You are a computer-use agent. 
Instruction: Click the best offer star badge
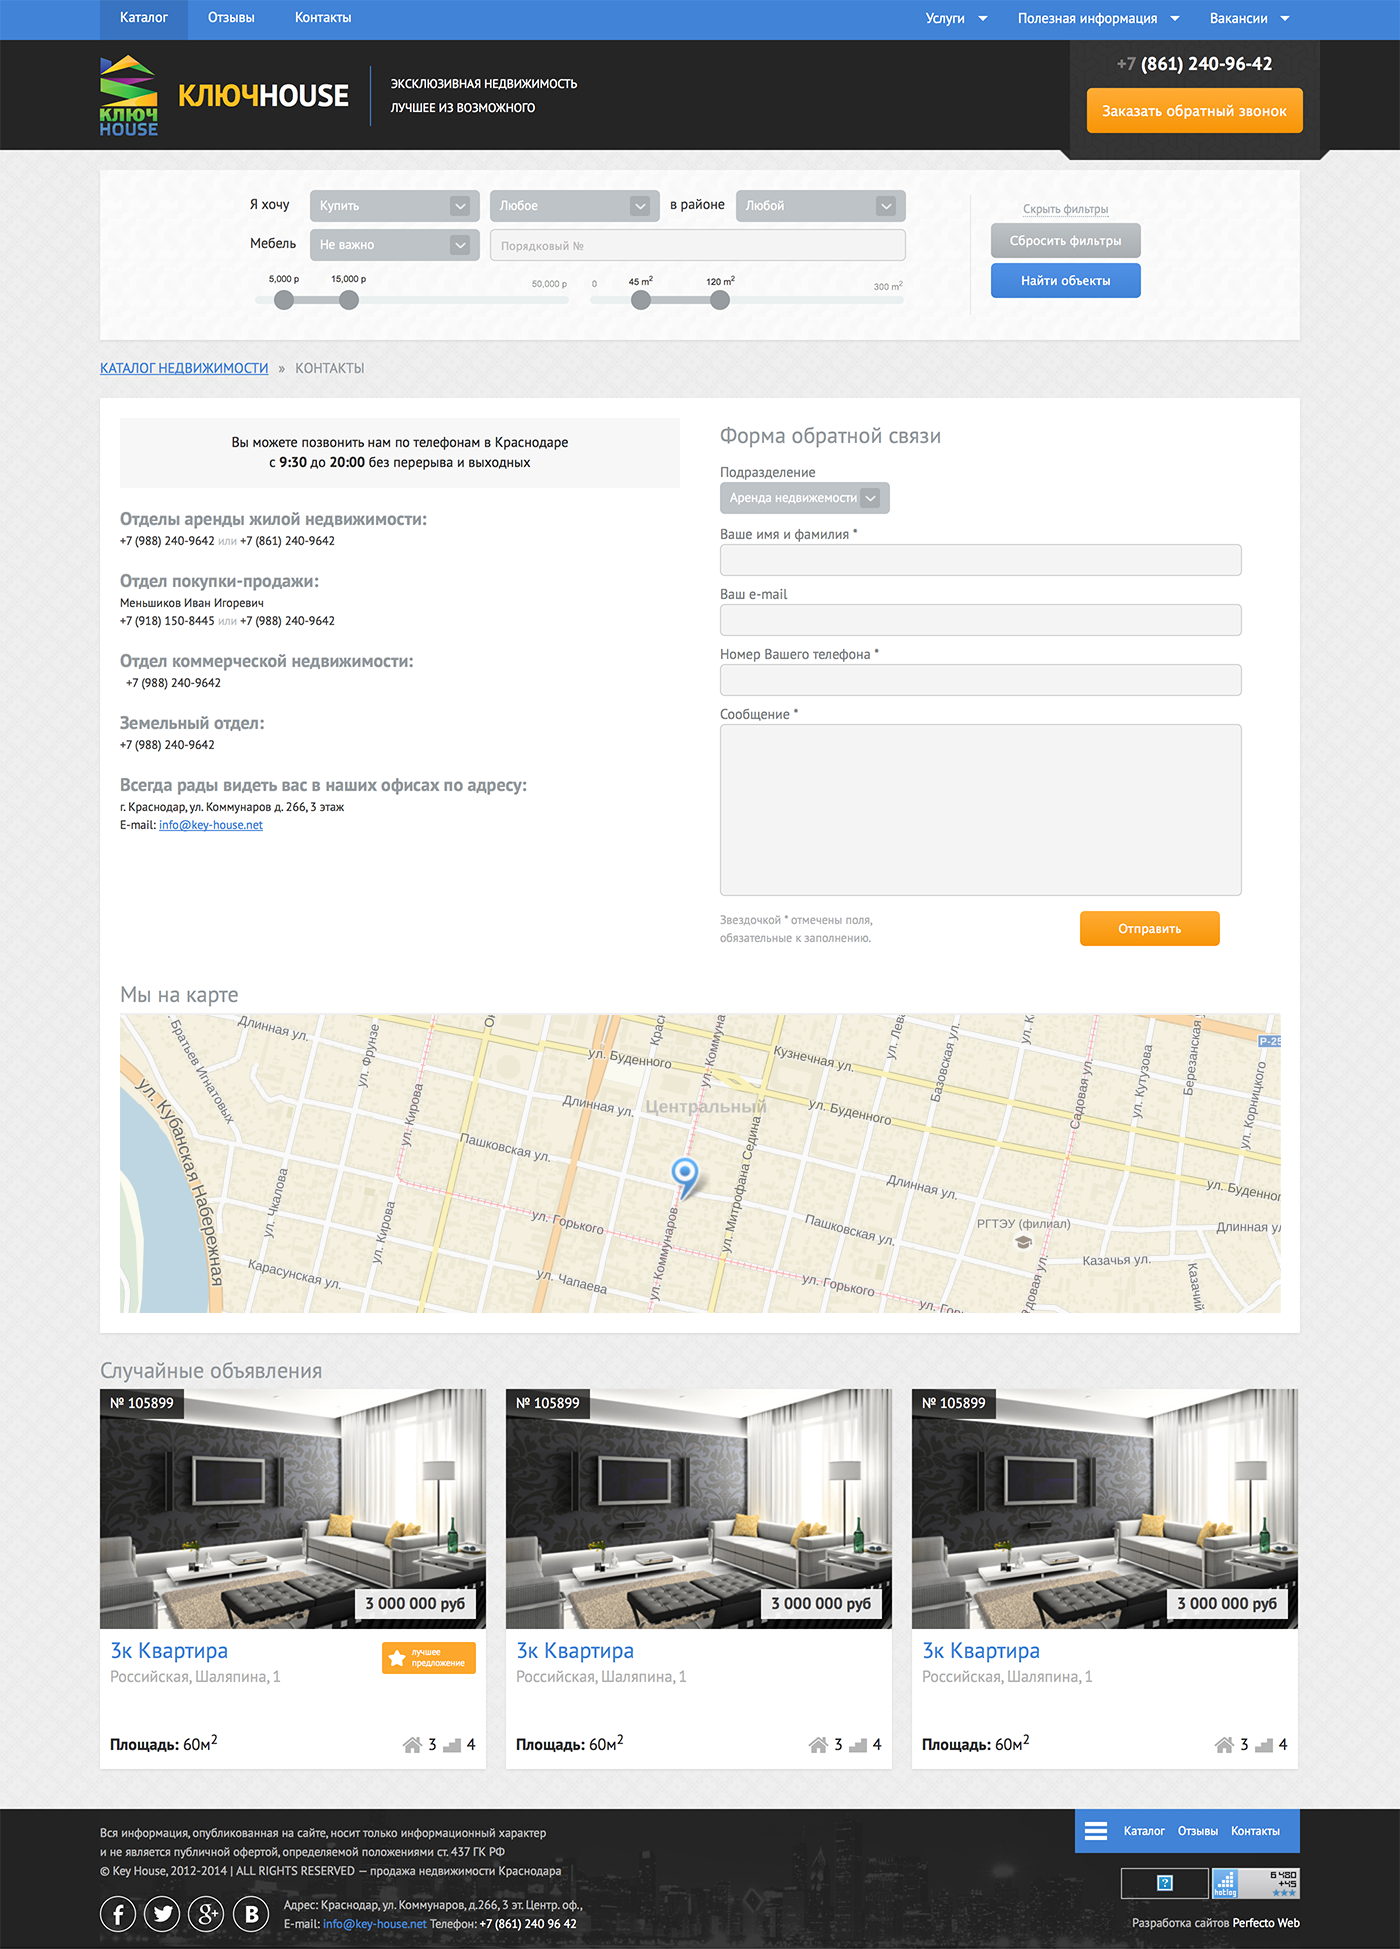tap(429, 1657)
